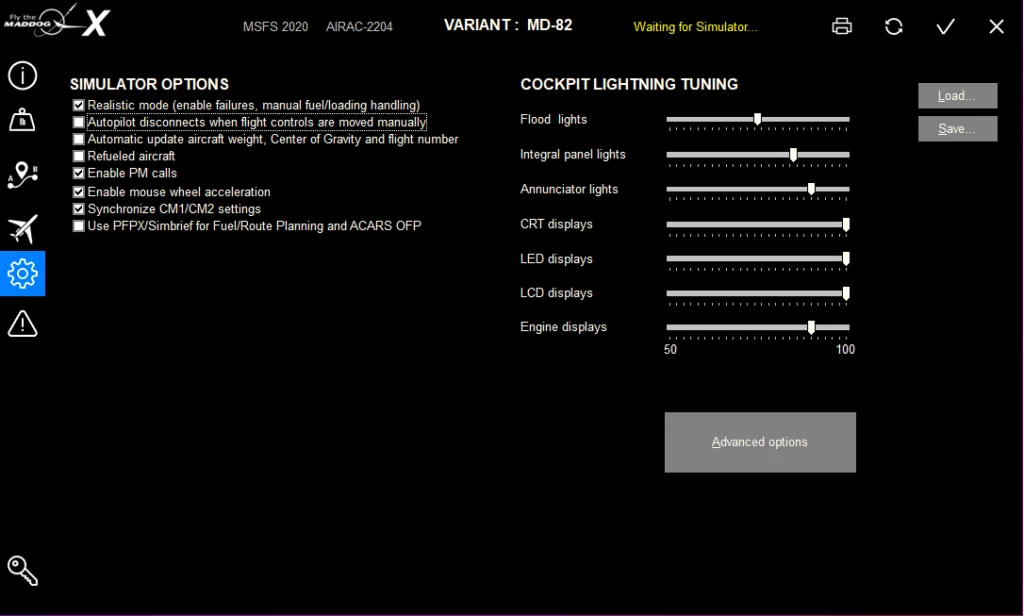Click the MSFS 2020 label
This screenshot has width=1024, height=616.
click(276, 27)
